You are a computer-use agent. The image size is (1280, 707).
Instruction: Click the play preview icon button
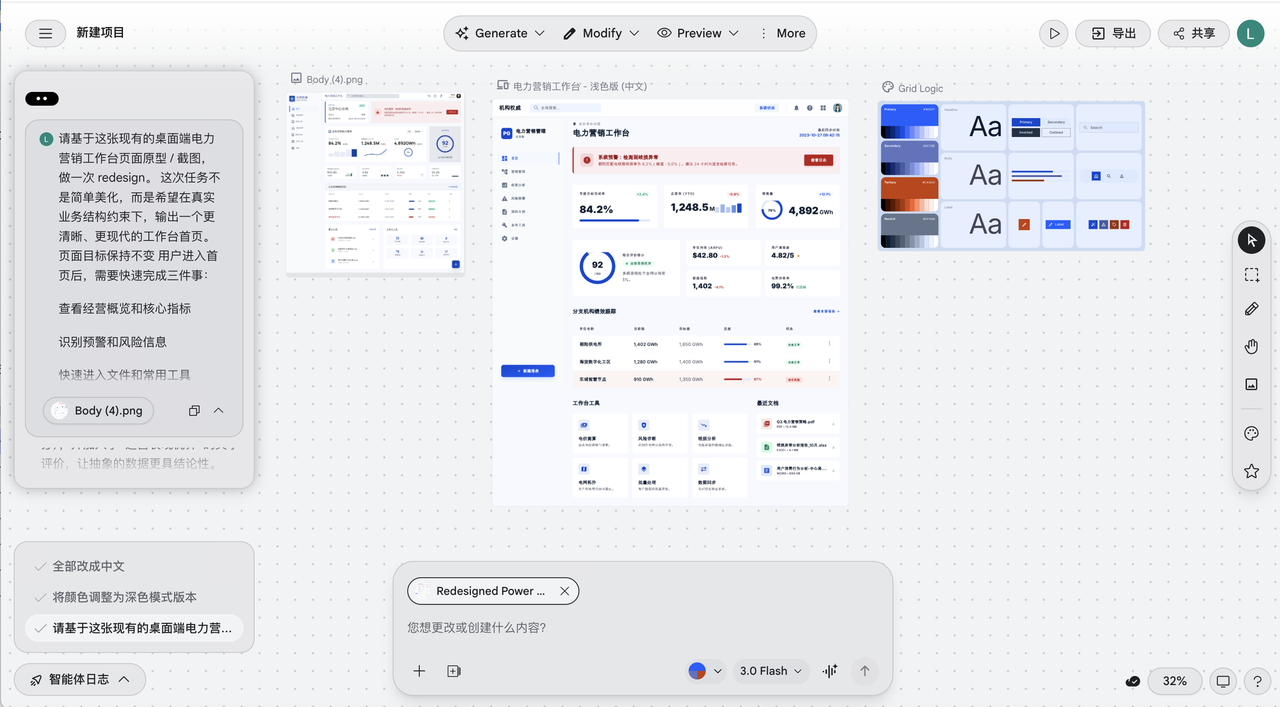coord(1053,33)
